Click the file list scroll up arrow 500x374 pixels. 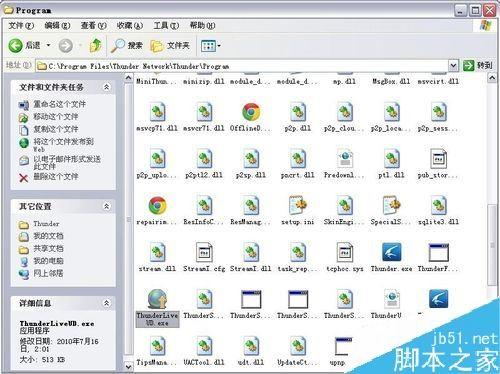(x=492, y=78)
